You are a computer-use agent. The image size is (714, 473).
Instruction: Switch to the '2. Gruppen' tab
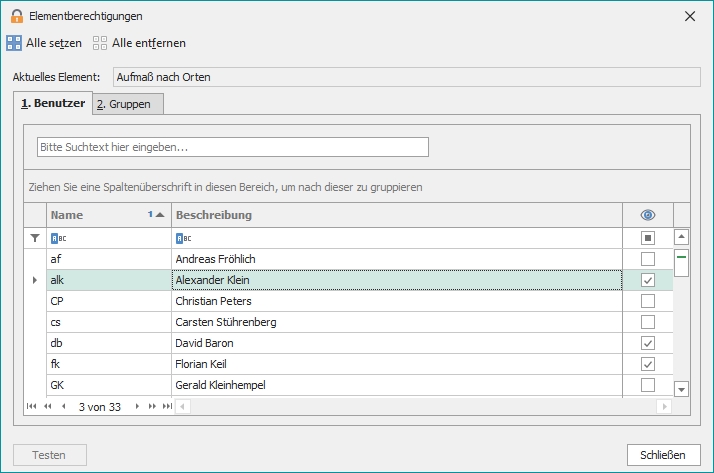click(126, 104)
